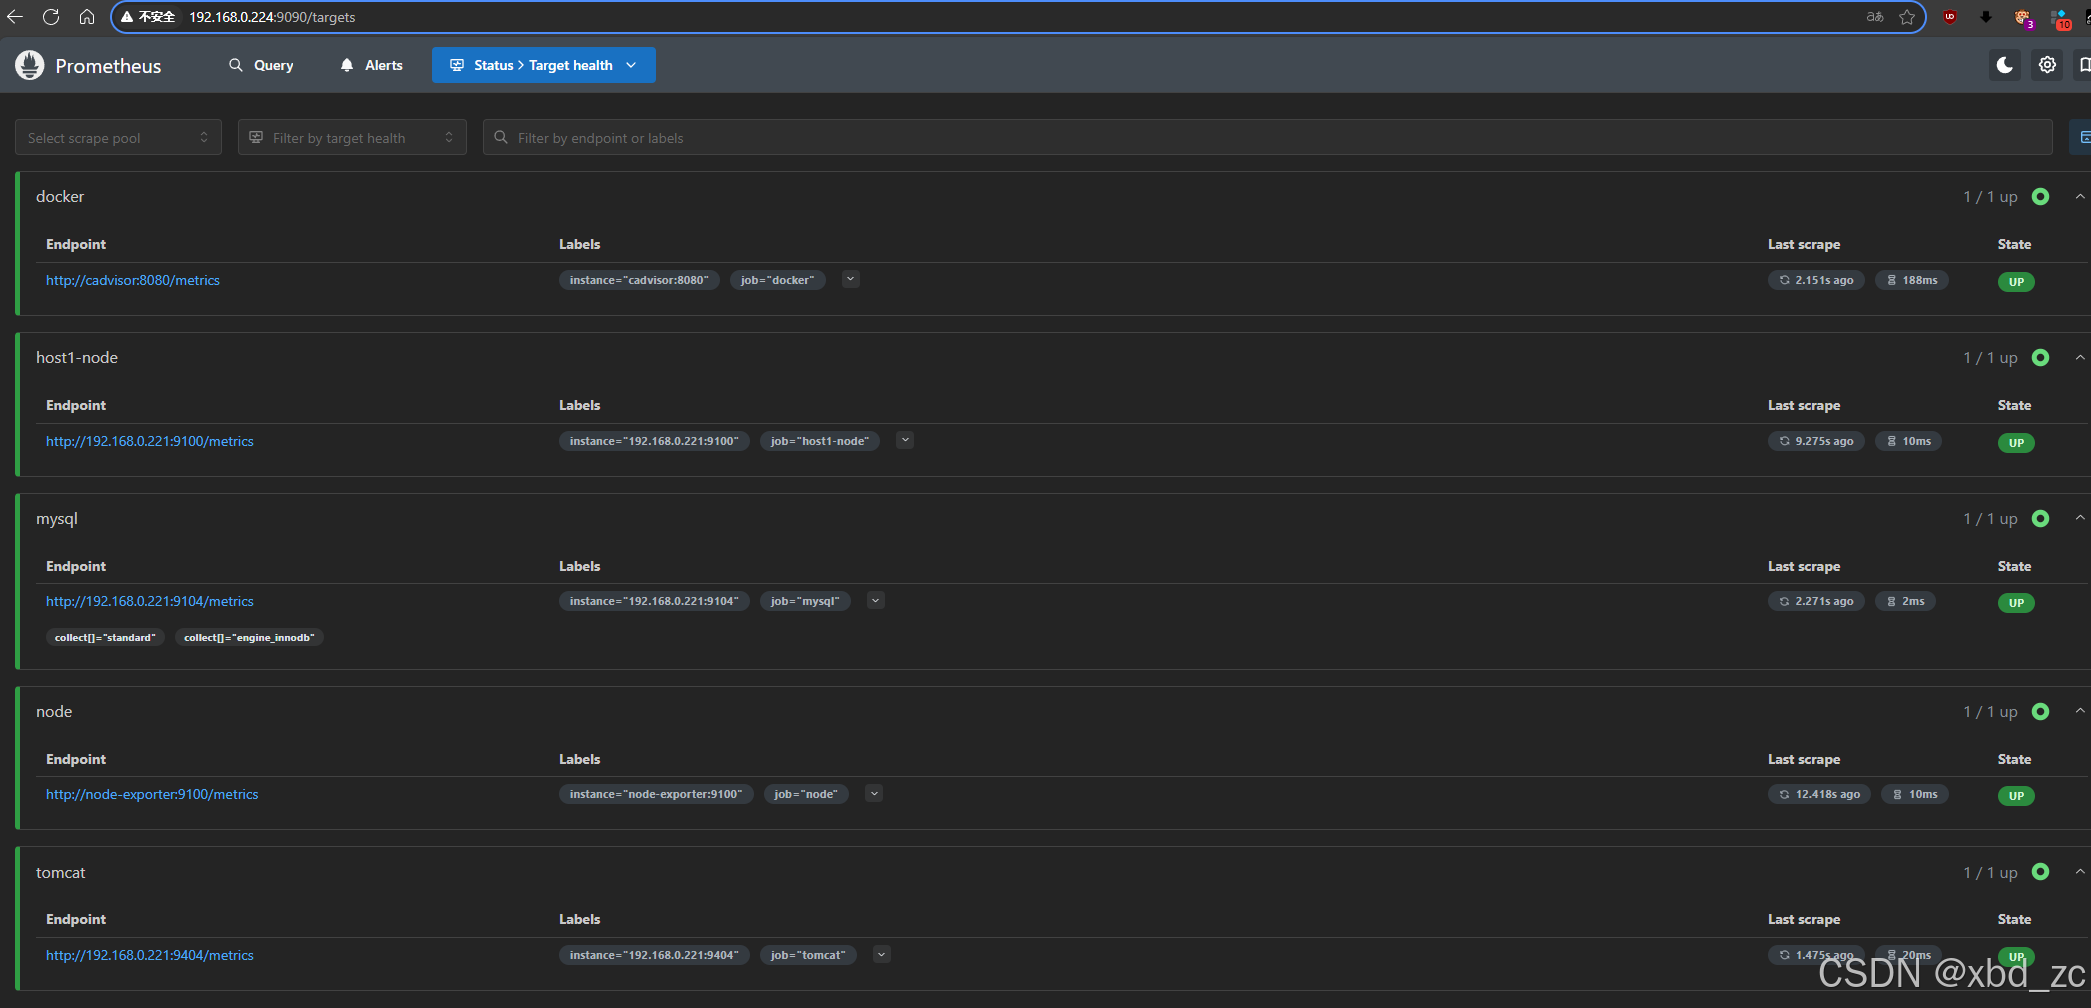
Task: Click the job="mysql" label badge
Action: 805,601
